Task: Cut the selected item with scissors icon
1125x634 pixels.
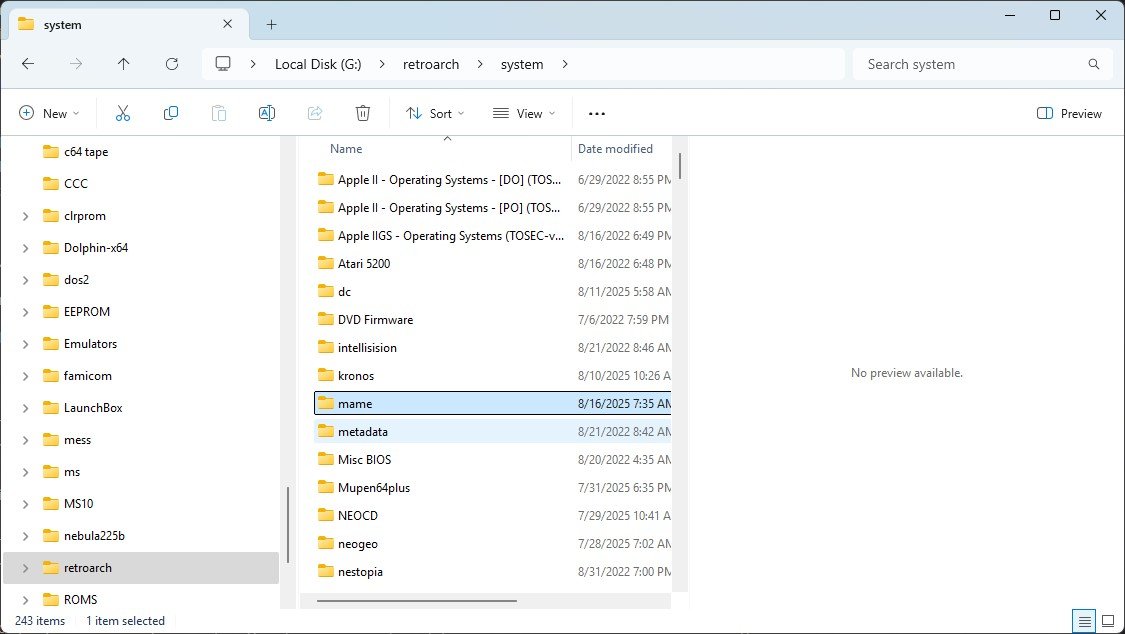Action: tap(123, 113)
